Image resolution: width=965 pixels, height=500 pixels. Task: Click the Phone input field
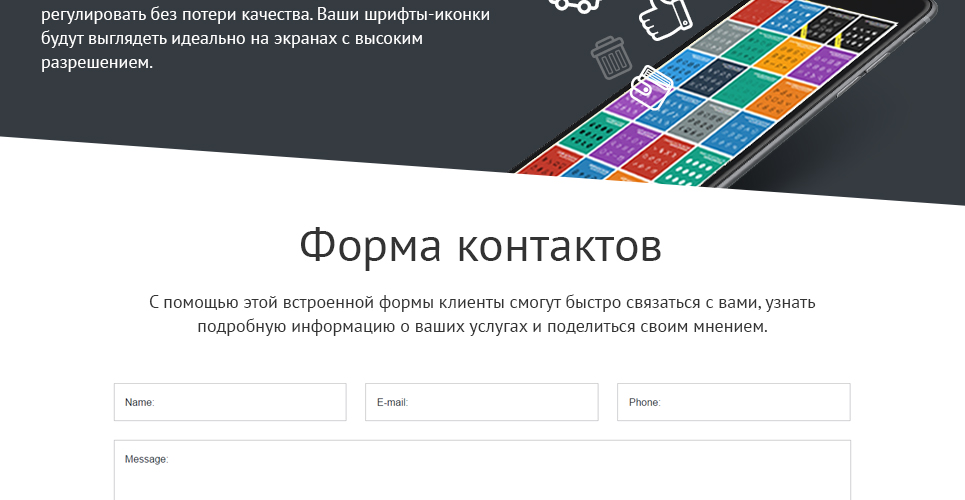[x=734, y=402]
